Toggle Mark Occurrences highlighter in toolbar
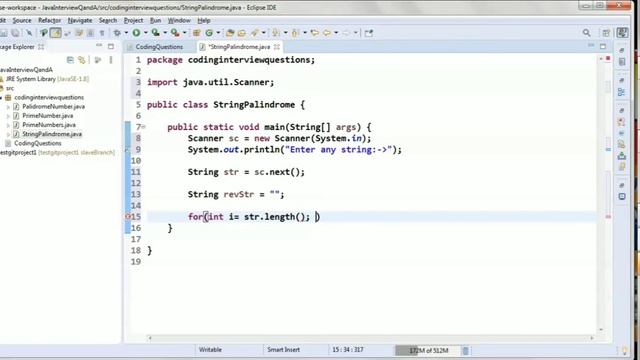The image size is (640, 360). tap(56, 33)
